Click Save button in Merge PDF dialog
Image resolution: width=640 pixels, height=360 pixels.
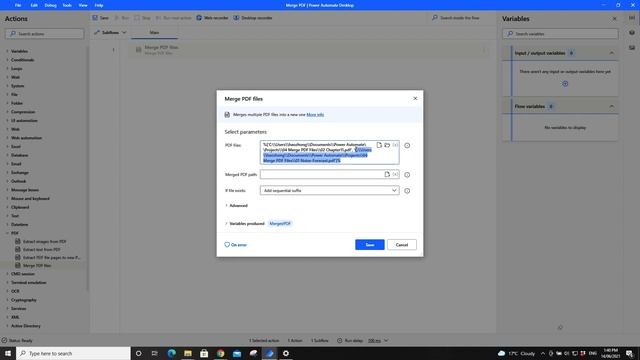coord(370,245)
